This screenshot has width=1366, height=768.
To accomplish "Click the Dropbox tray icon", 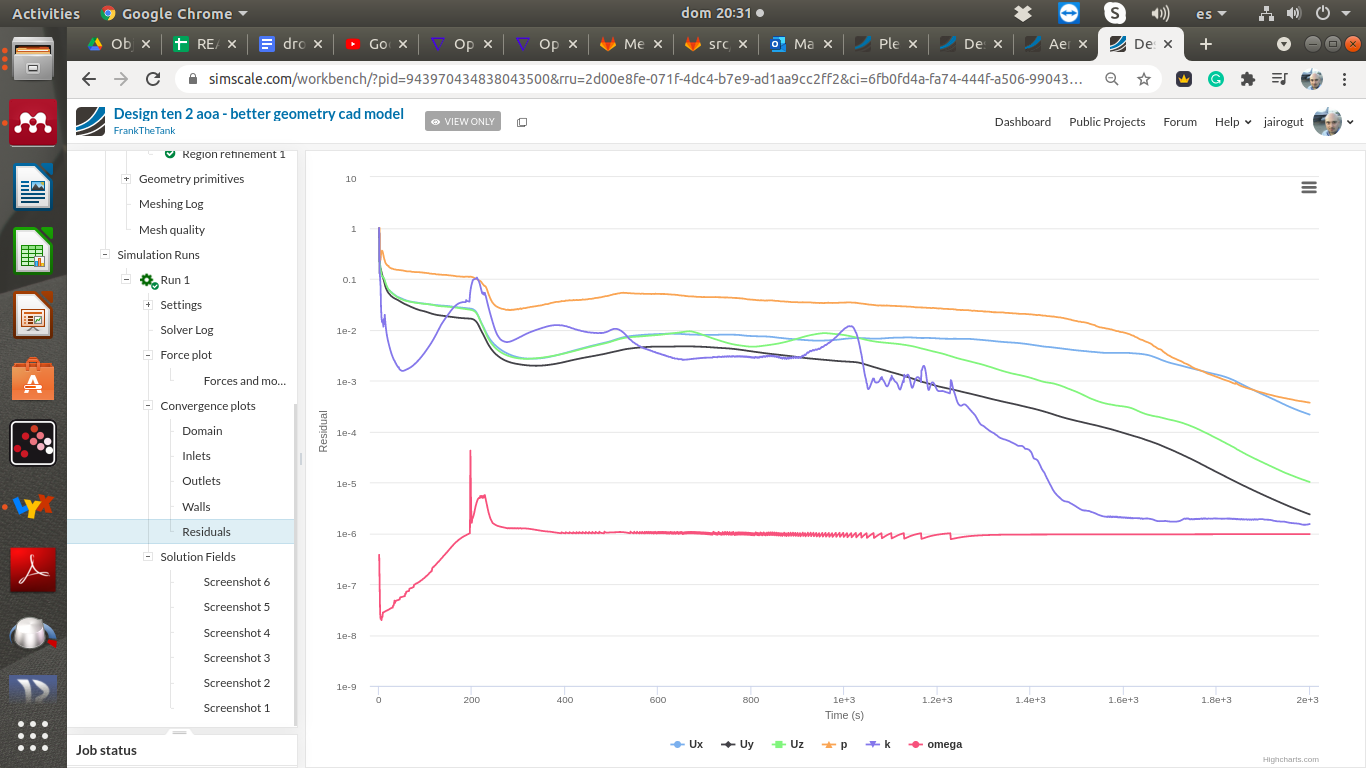I will click(1022, 14).
